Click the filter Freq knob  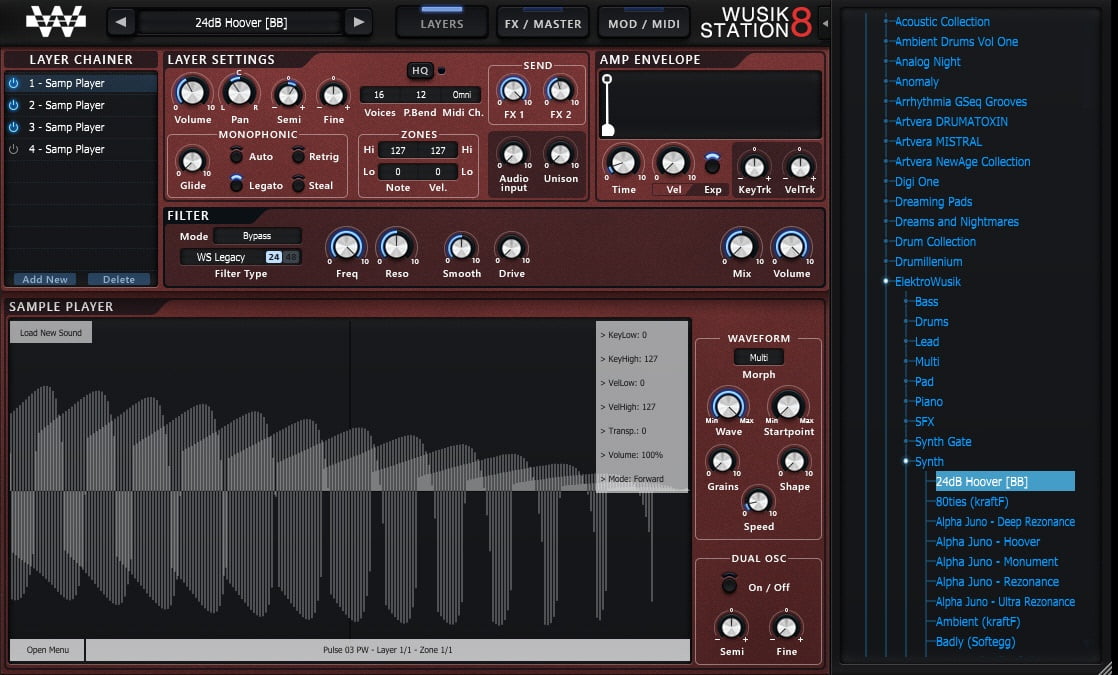coord(347,247)
